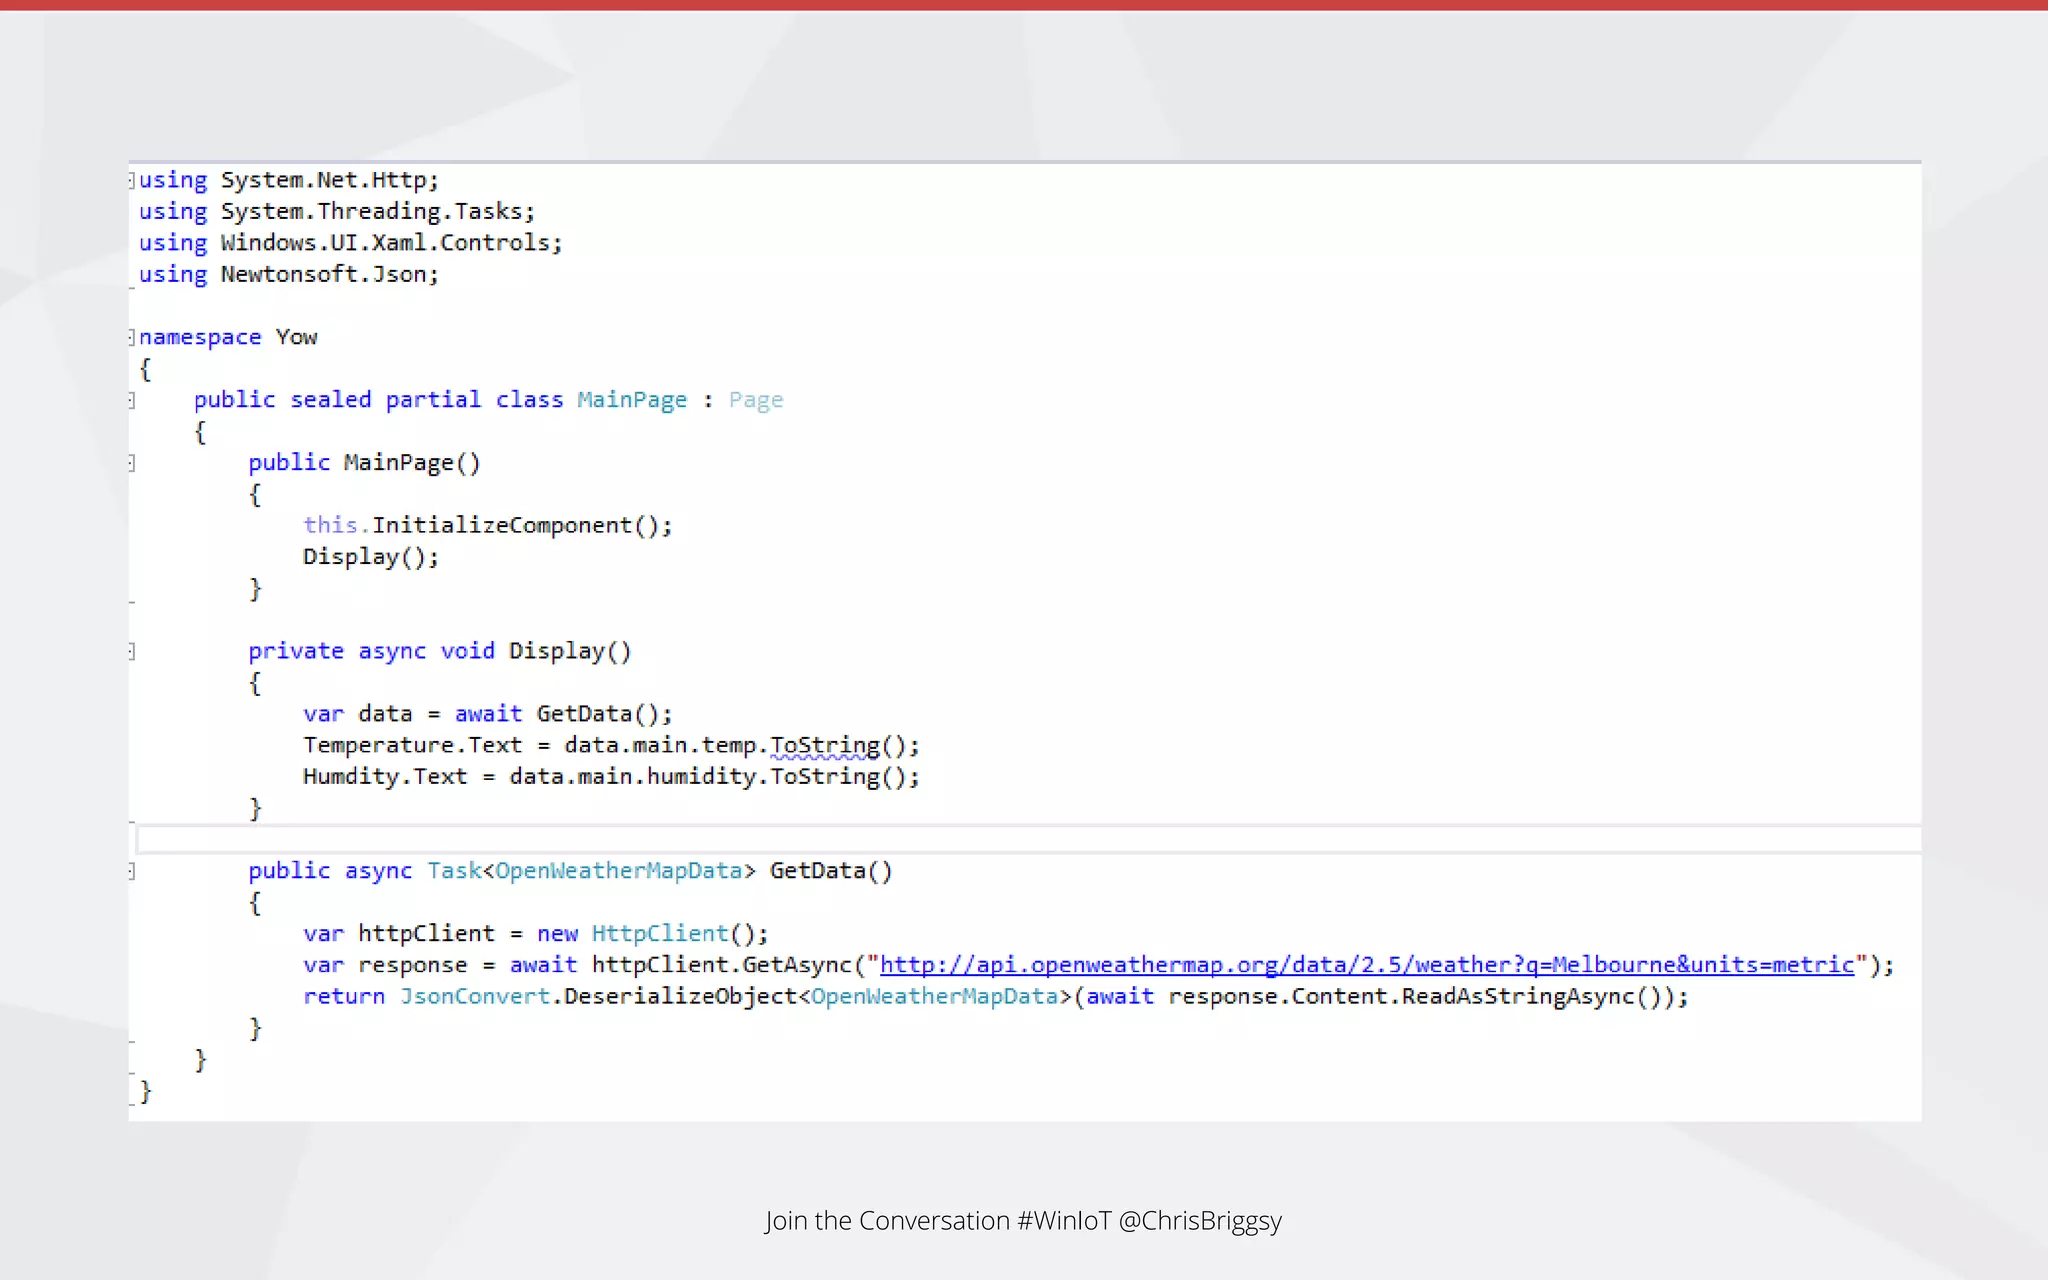The image size is (2048, 1280).
Task: Click Newtonsoft.Json in using statement
Action: coord(327,274)
